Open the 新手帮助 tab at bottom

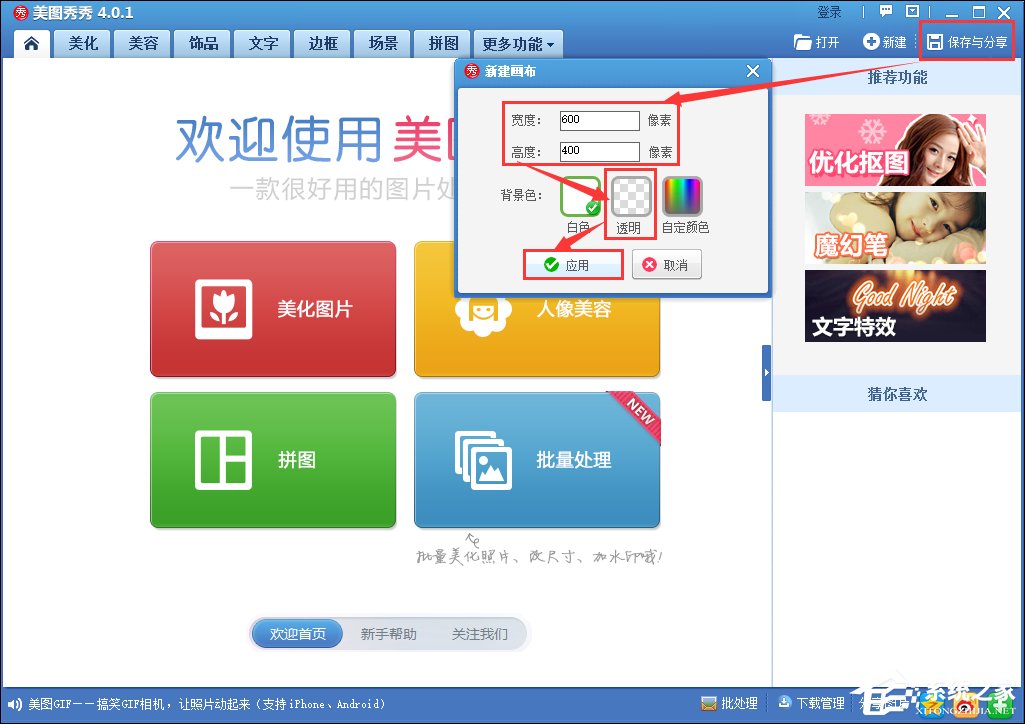[388, 633]
